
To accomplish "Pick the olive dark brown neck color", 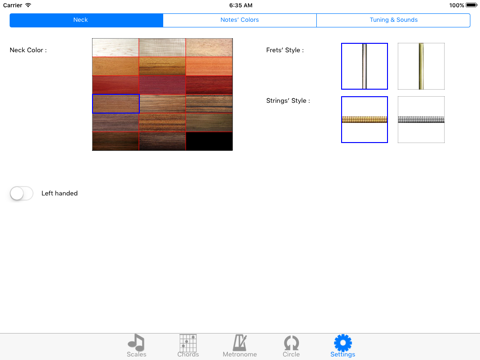I will point(209,123).
